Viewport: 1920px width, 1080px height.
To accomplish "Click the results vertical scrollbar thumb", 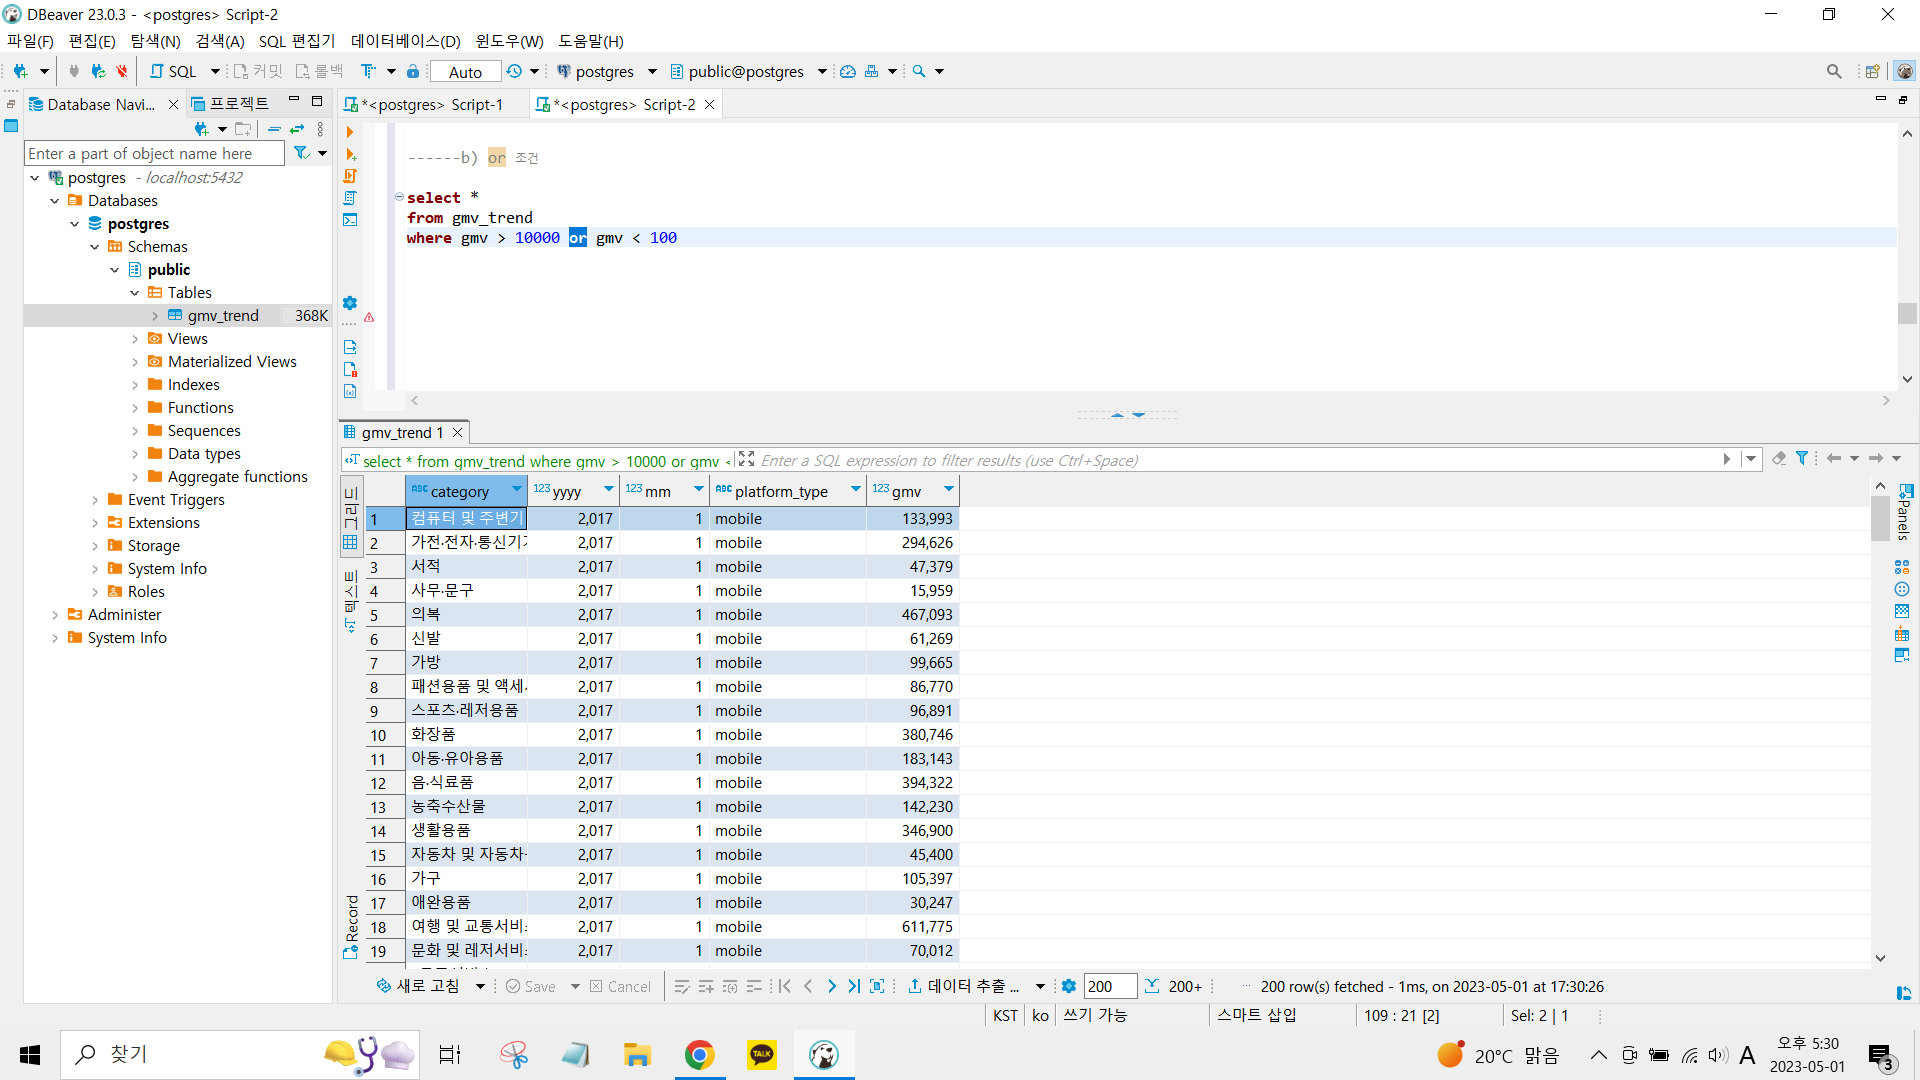I will [x=1880, y=515].
